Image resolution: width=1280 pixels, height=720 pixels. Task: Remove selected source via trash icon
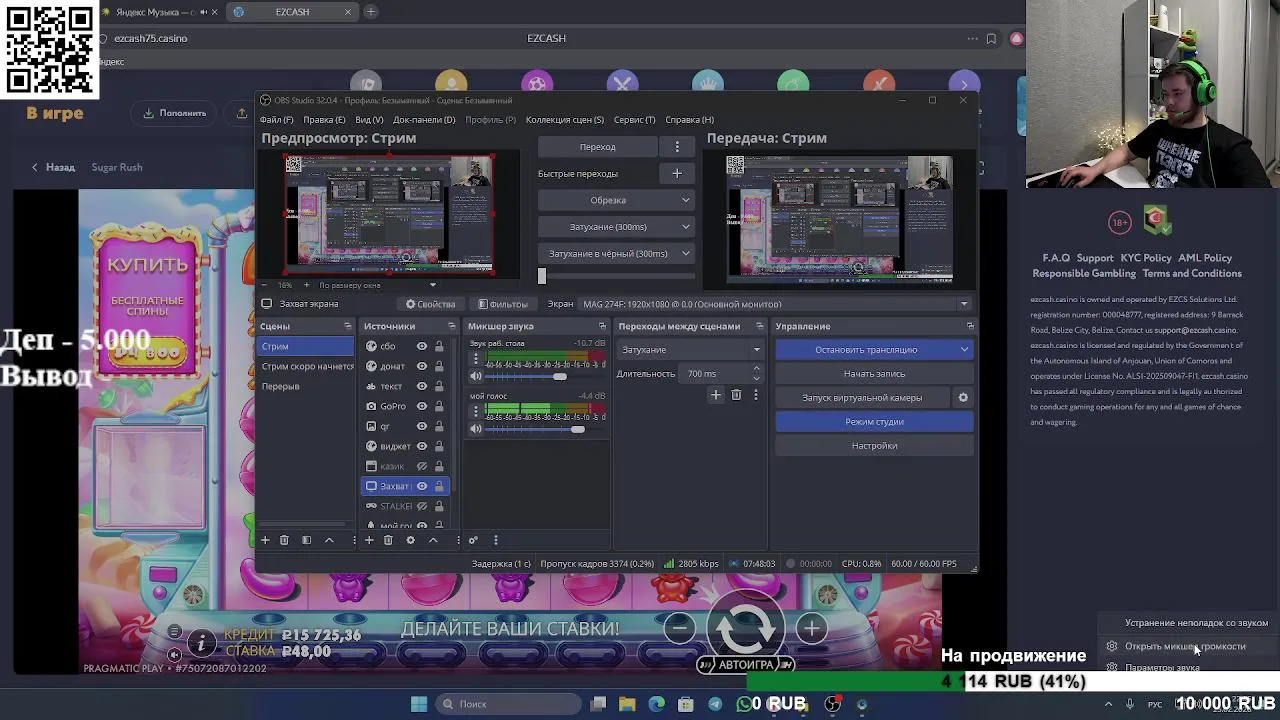tap(388, 540)
